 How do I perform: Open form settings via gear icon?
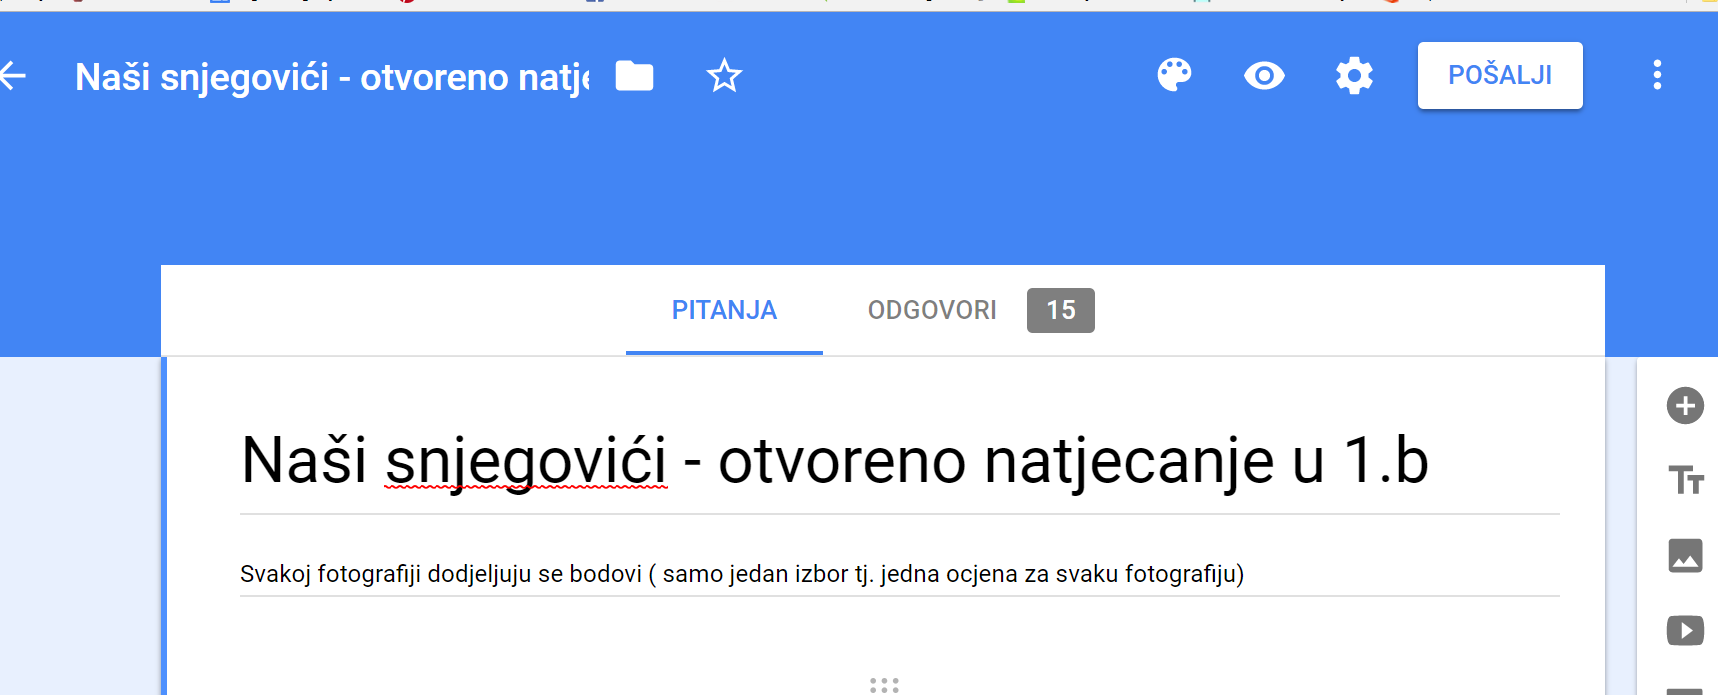pos(1354,76)
